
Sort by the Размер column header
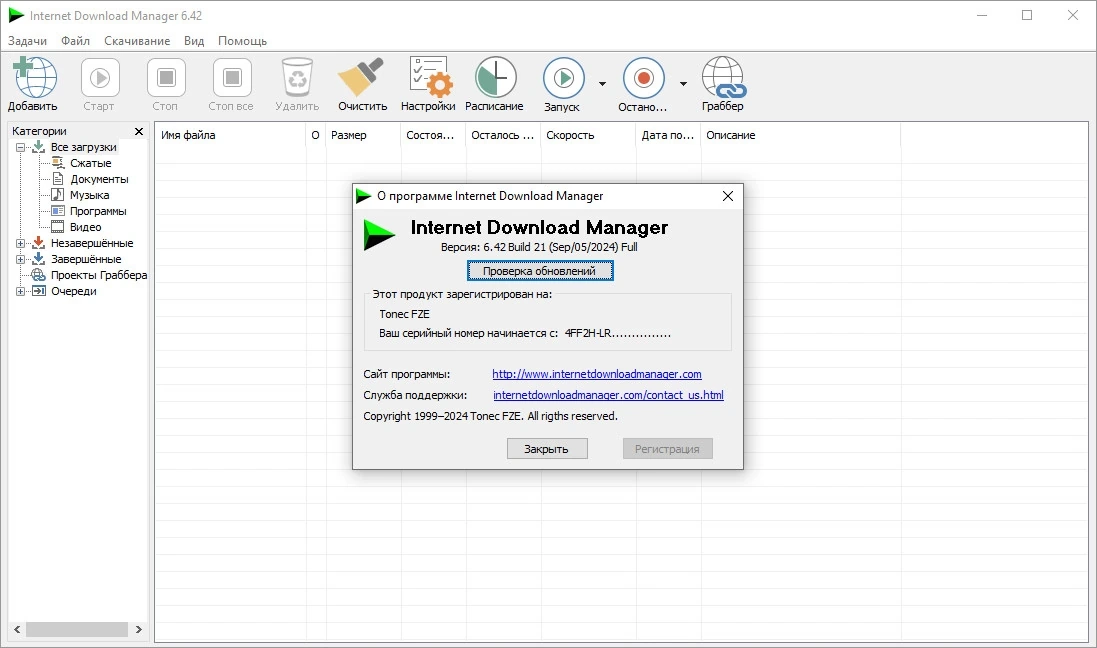tap(363, 135)
